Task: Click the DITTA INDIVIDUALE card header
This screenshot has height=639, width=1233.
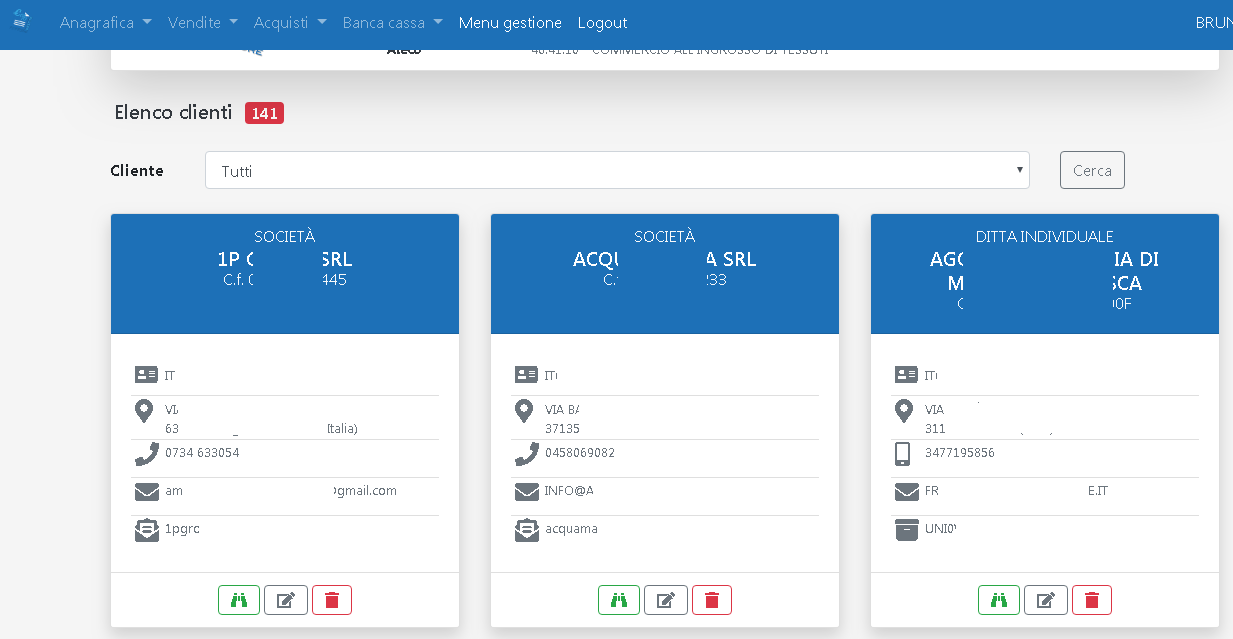Action: tap(1045, 273)
